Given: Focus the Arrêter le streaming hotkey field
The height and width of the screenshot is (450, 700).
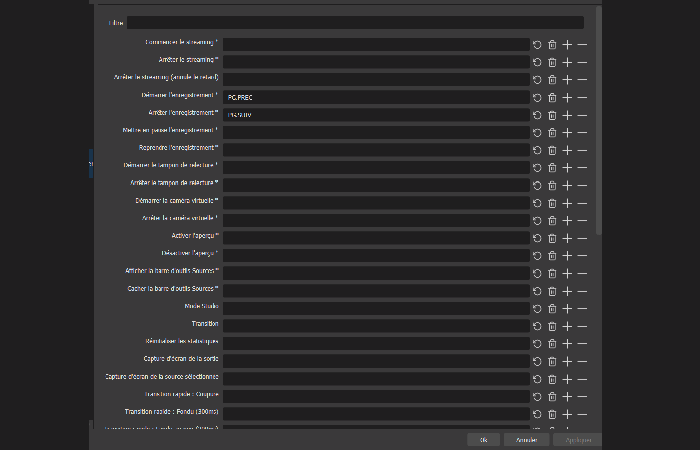Looking at the screenshot, I should (x=376, y=62).
